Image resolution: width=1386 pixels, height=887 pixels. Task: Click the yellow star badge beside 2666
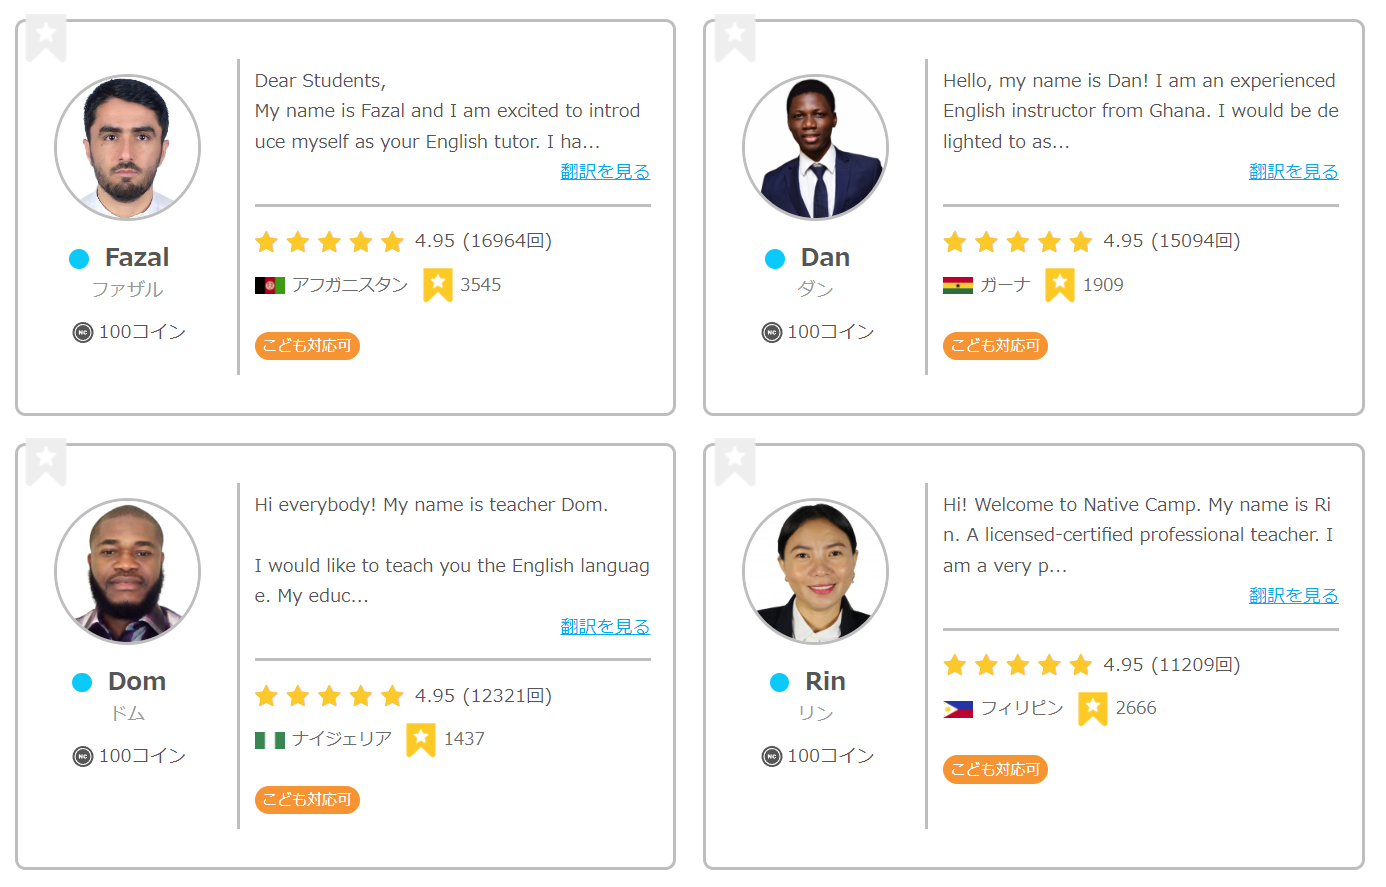pyautogui.click(x=1092, y=708)
